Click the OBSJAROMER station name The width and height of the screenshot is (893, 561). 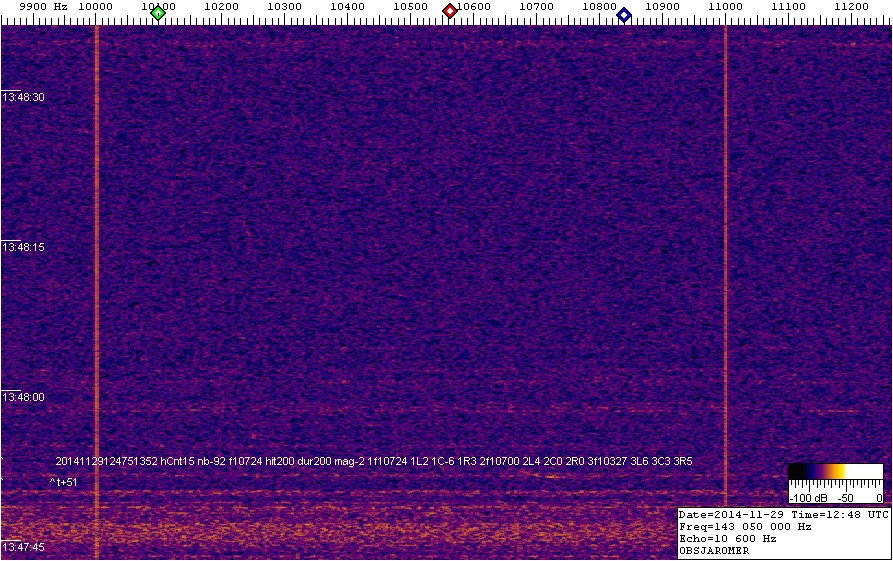point(715,551)
